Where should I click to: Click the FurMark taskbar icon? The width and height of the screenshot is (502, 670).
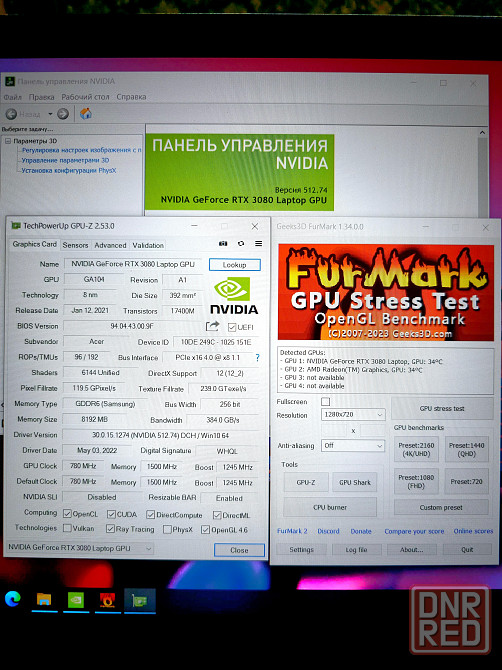point(107,600)
